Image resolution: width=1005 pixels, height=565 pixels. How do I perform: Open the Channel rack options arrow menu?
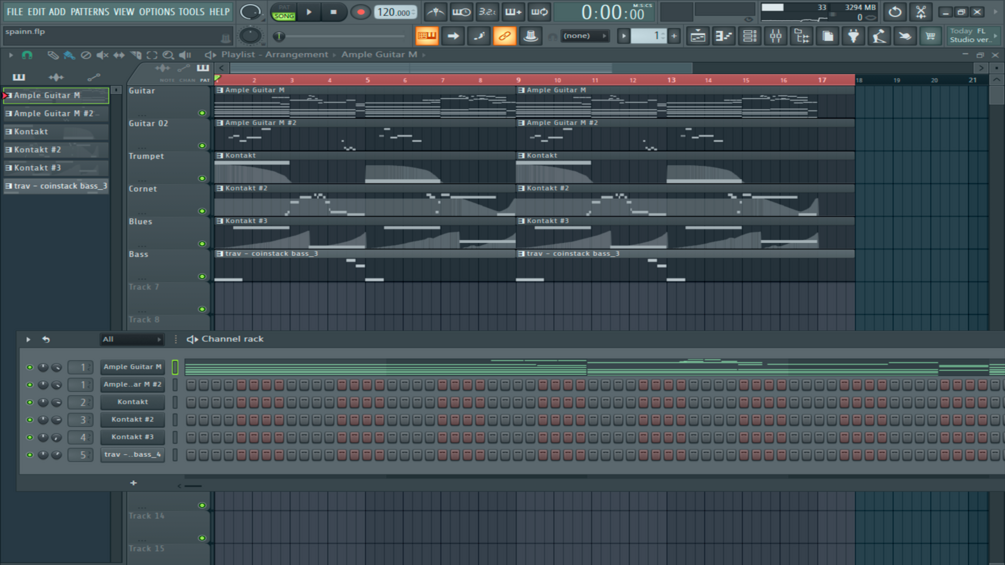pos(28,340)
